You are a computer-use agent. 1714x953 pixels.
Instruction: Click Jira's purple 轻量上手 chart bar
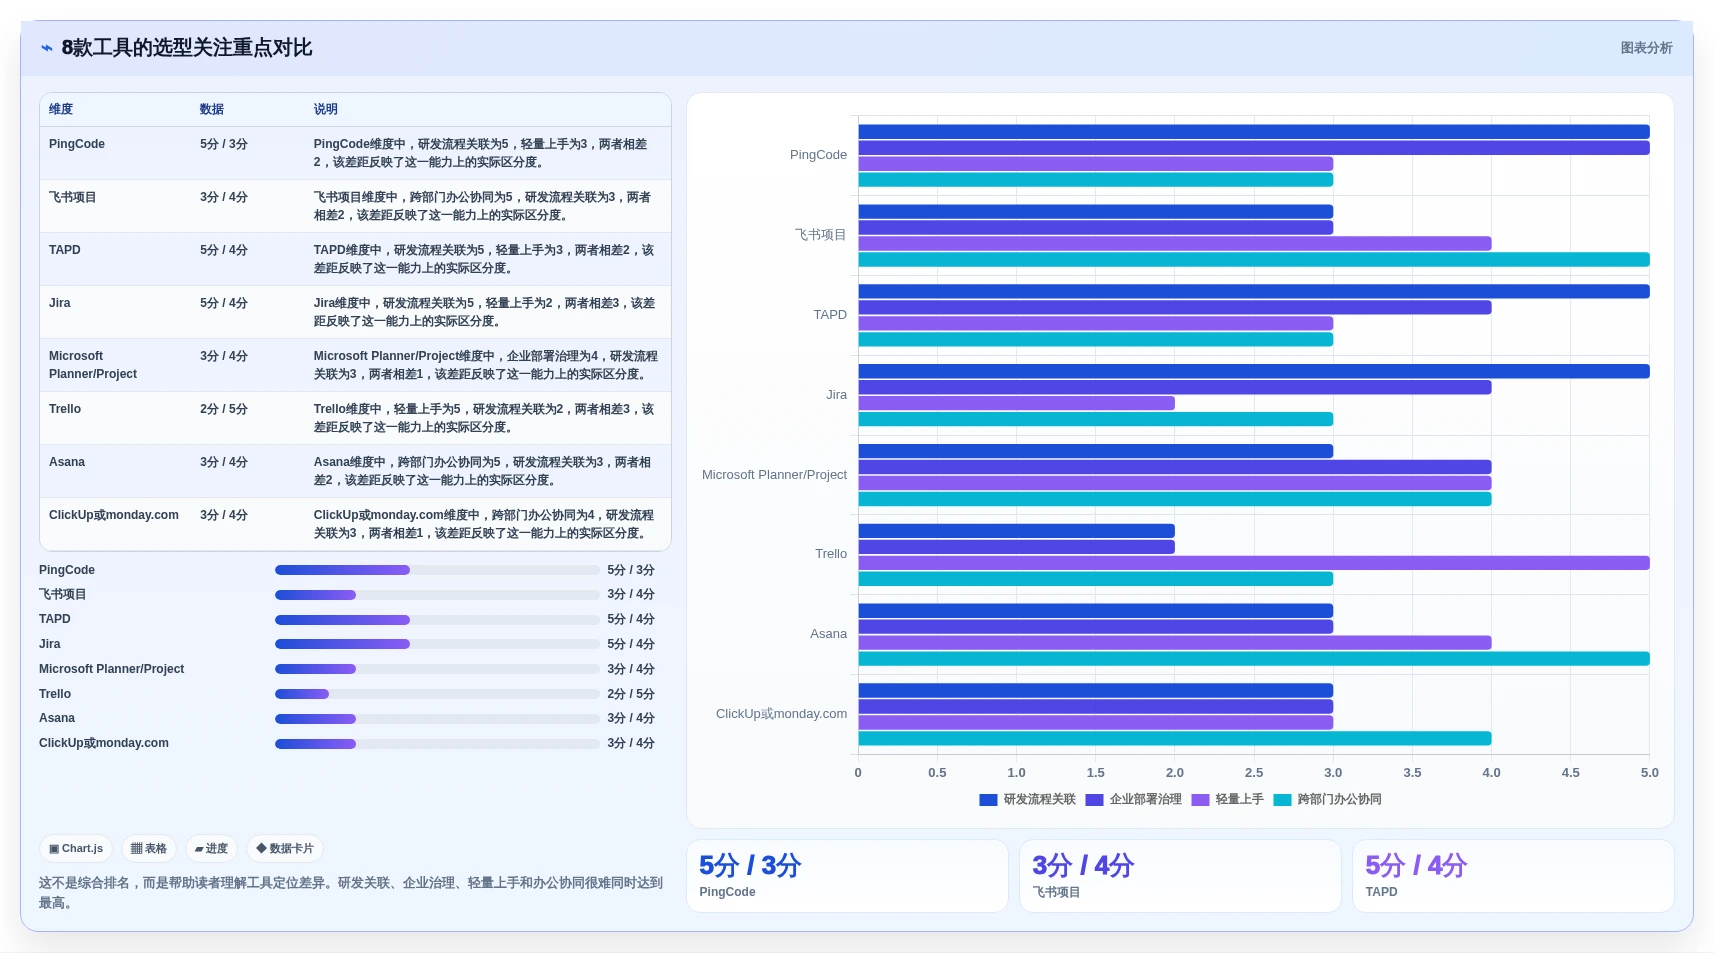(1016, 403)
